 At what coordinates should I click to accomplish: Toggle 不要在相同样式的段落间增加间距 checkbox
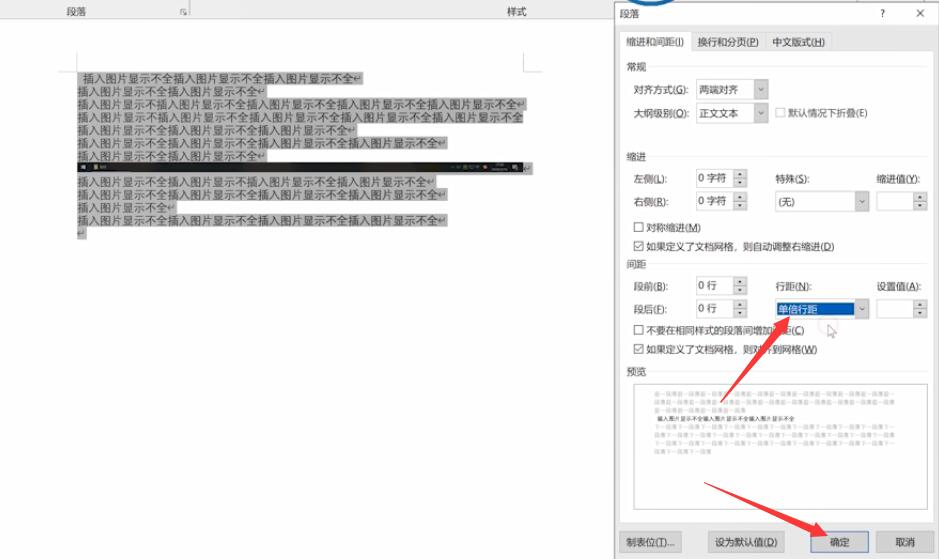click(638, 330)
